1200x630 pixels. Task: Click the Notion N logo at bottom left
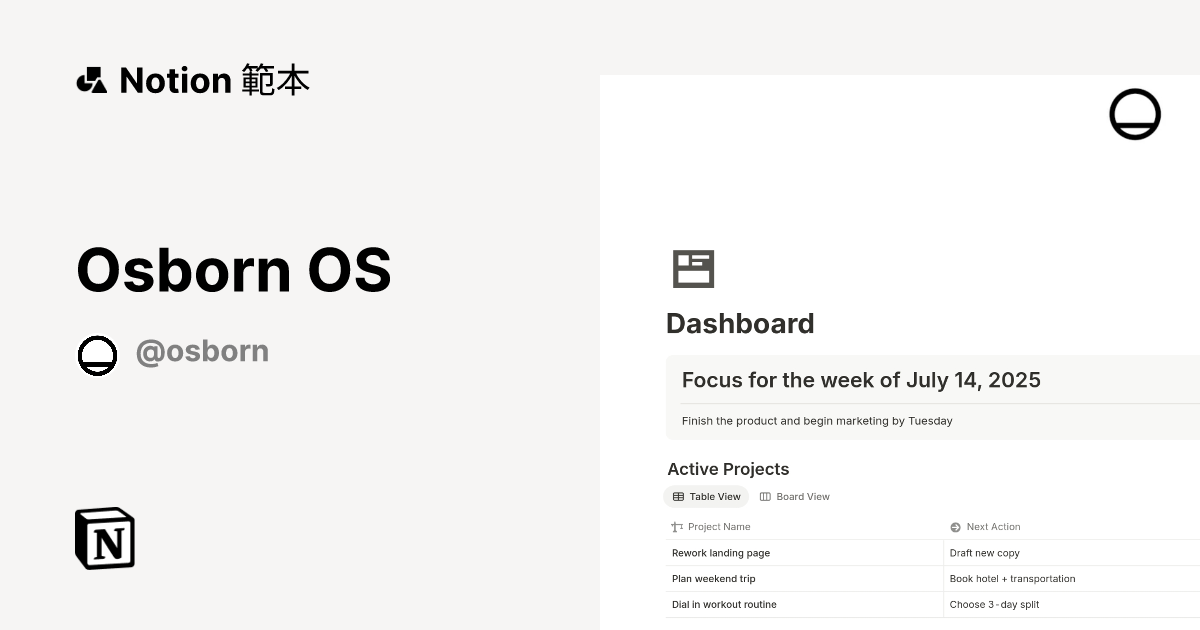(x=104, y=538)
